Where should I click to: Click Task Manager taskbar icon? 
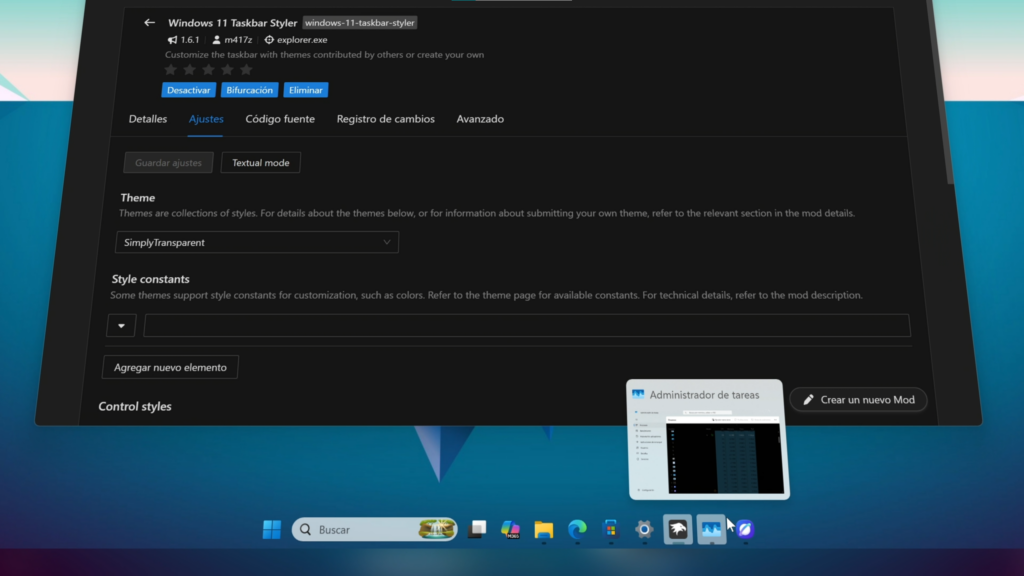pos(711,529)
